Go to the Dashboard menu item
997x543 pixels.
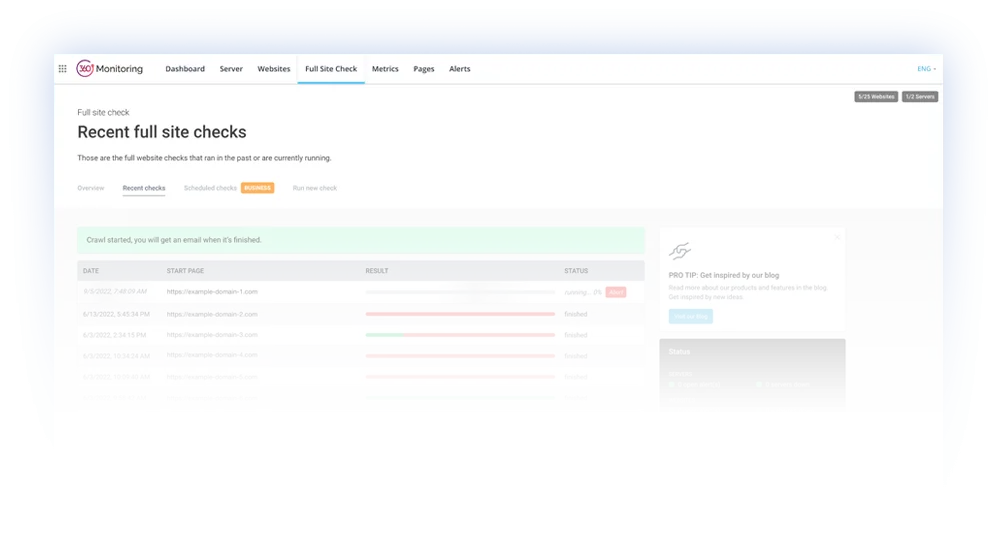click(x=185, y=69)
